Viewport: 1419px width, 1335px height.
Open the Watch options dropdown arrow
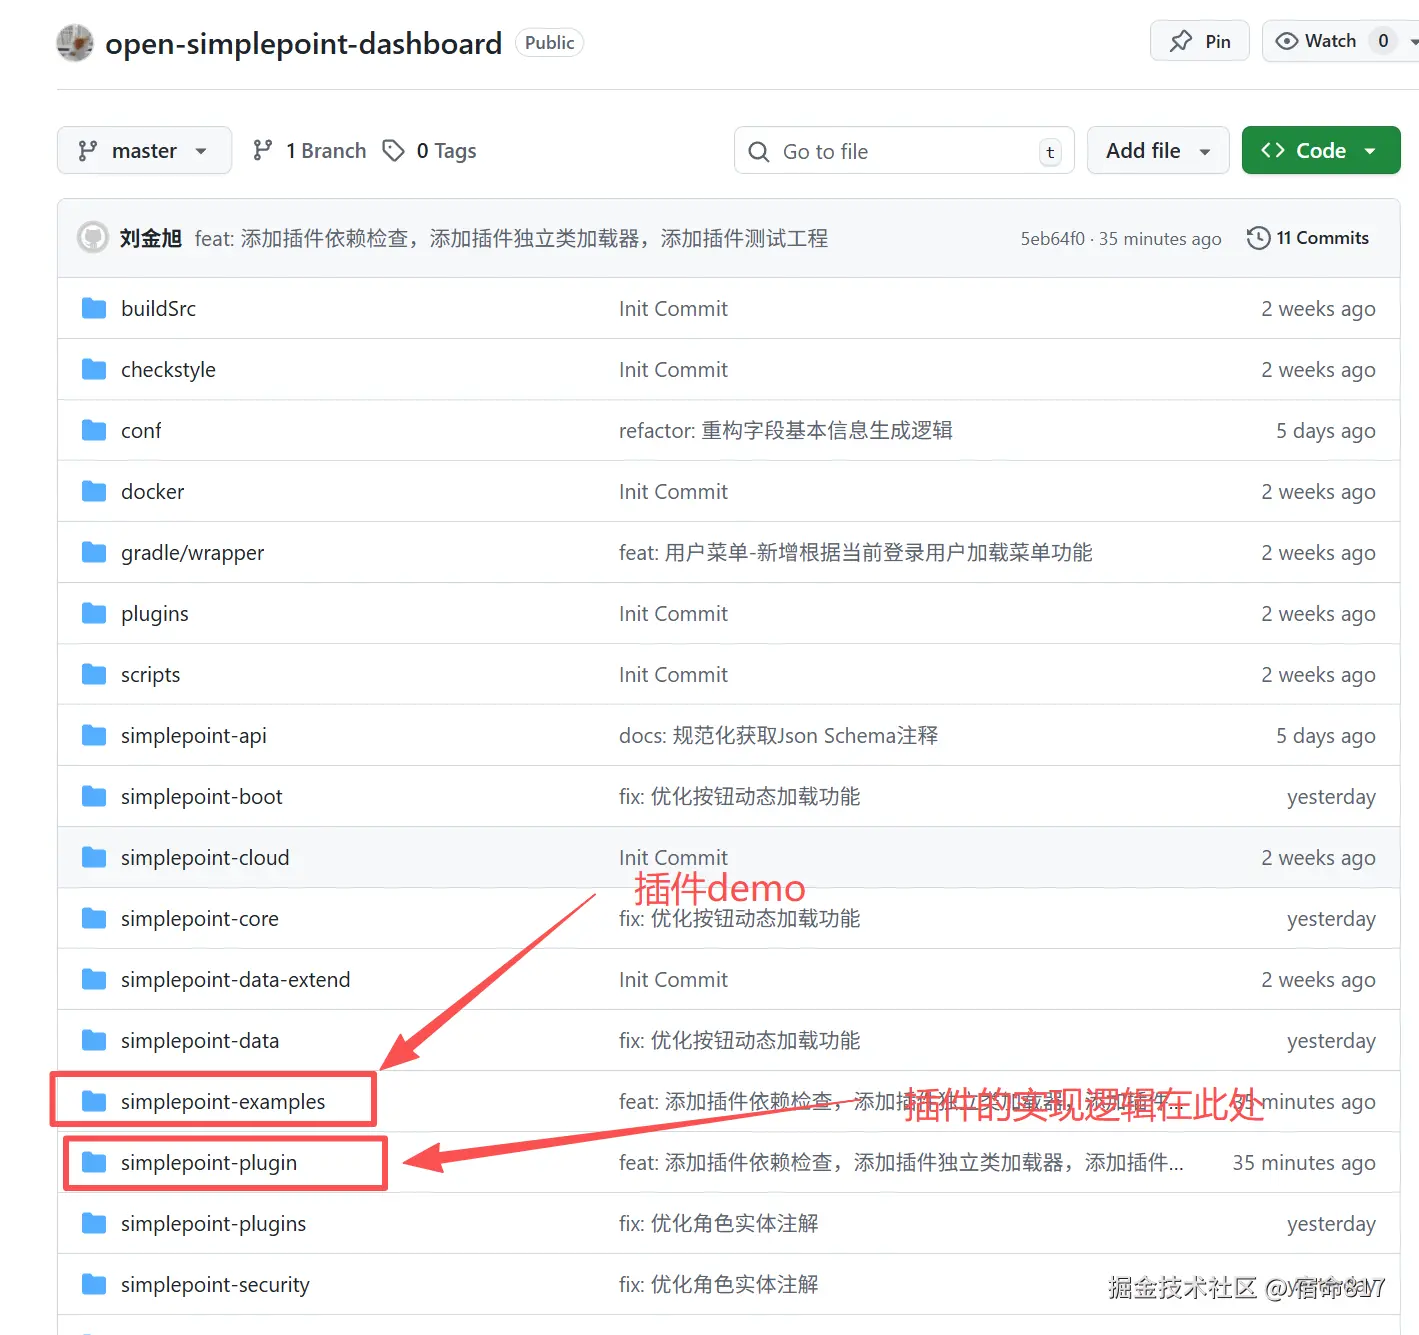(x=1413, y=42)
